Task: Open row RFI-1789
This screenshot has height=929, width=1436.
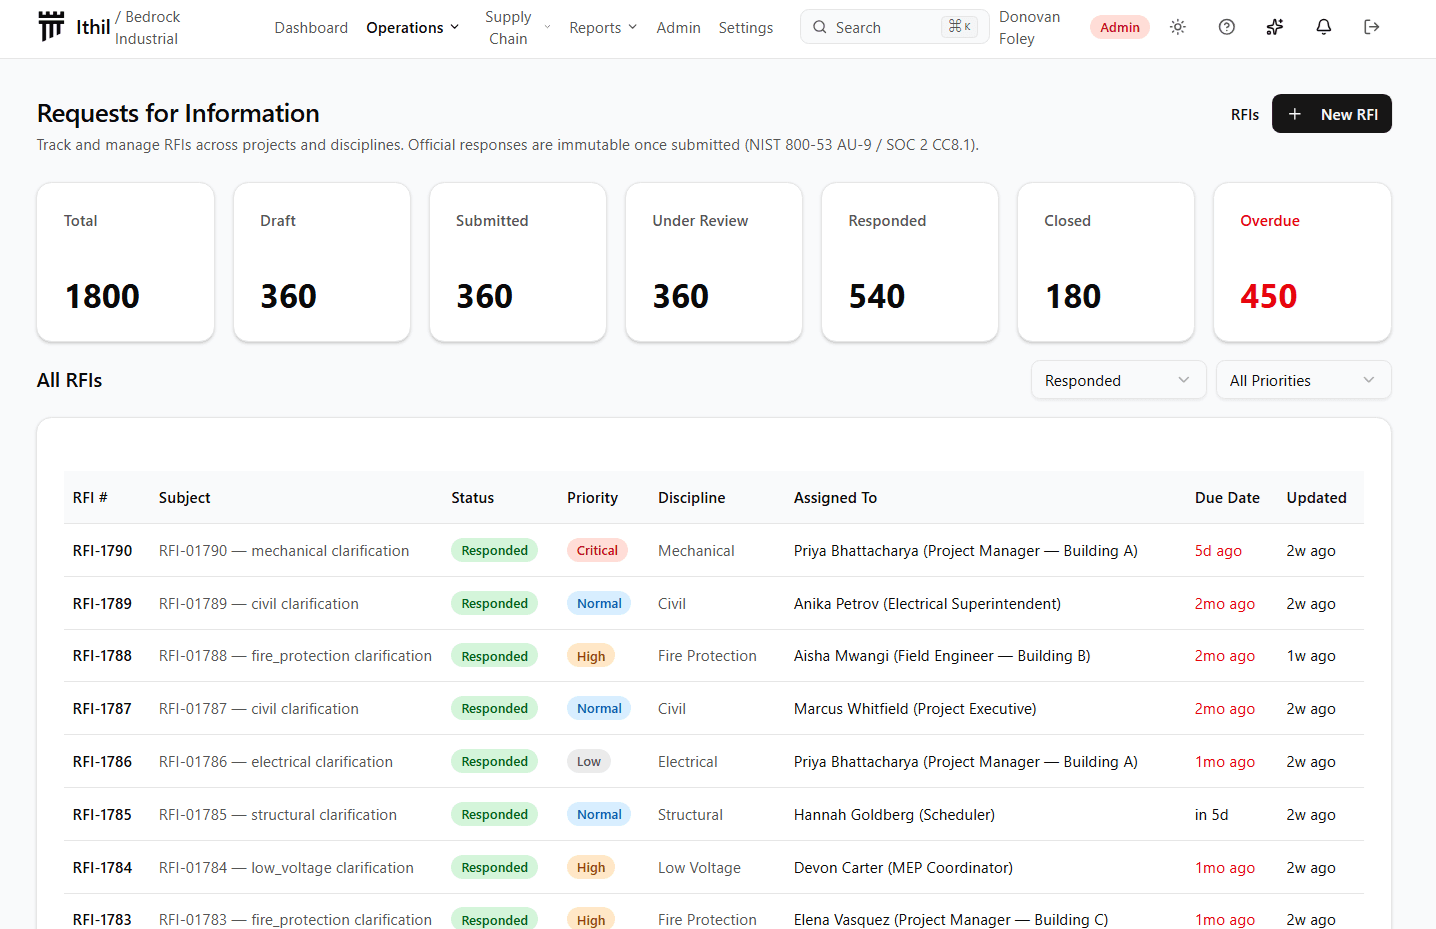Action: coord(714,604)
